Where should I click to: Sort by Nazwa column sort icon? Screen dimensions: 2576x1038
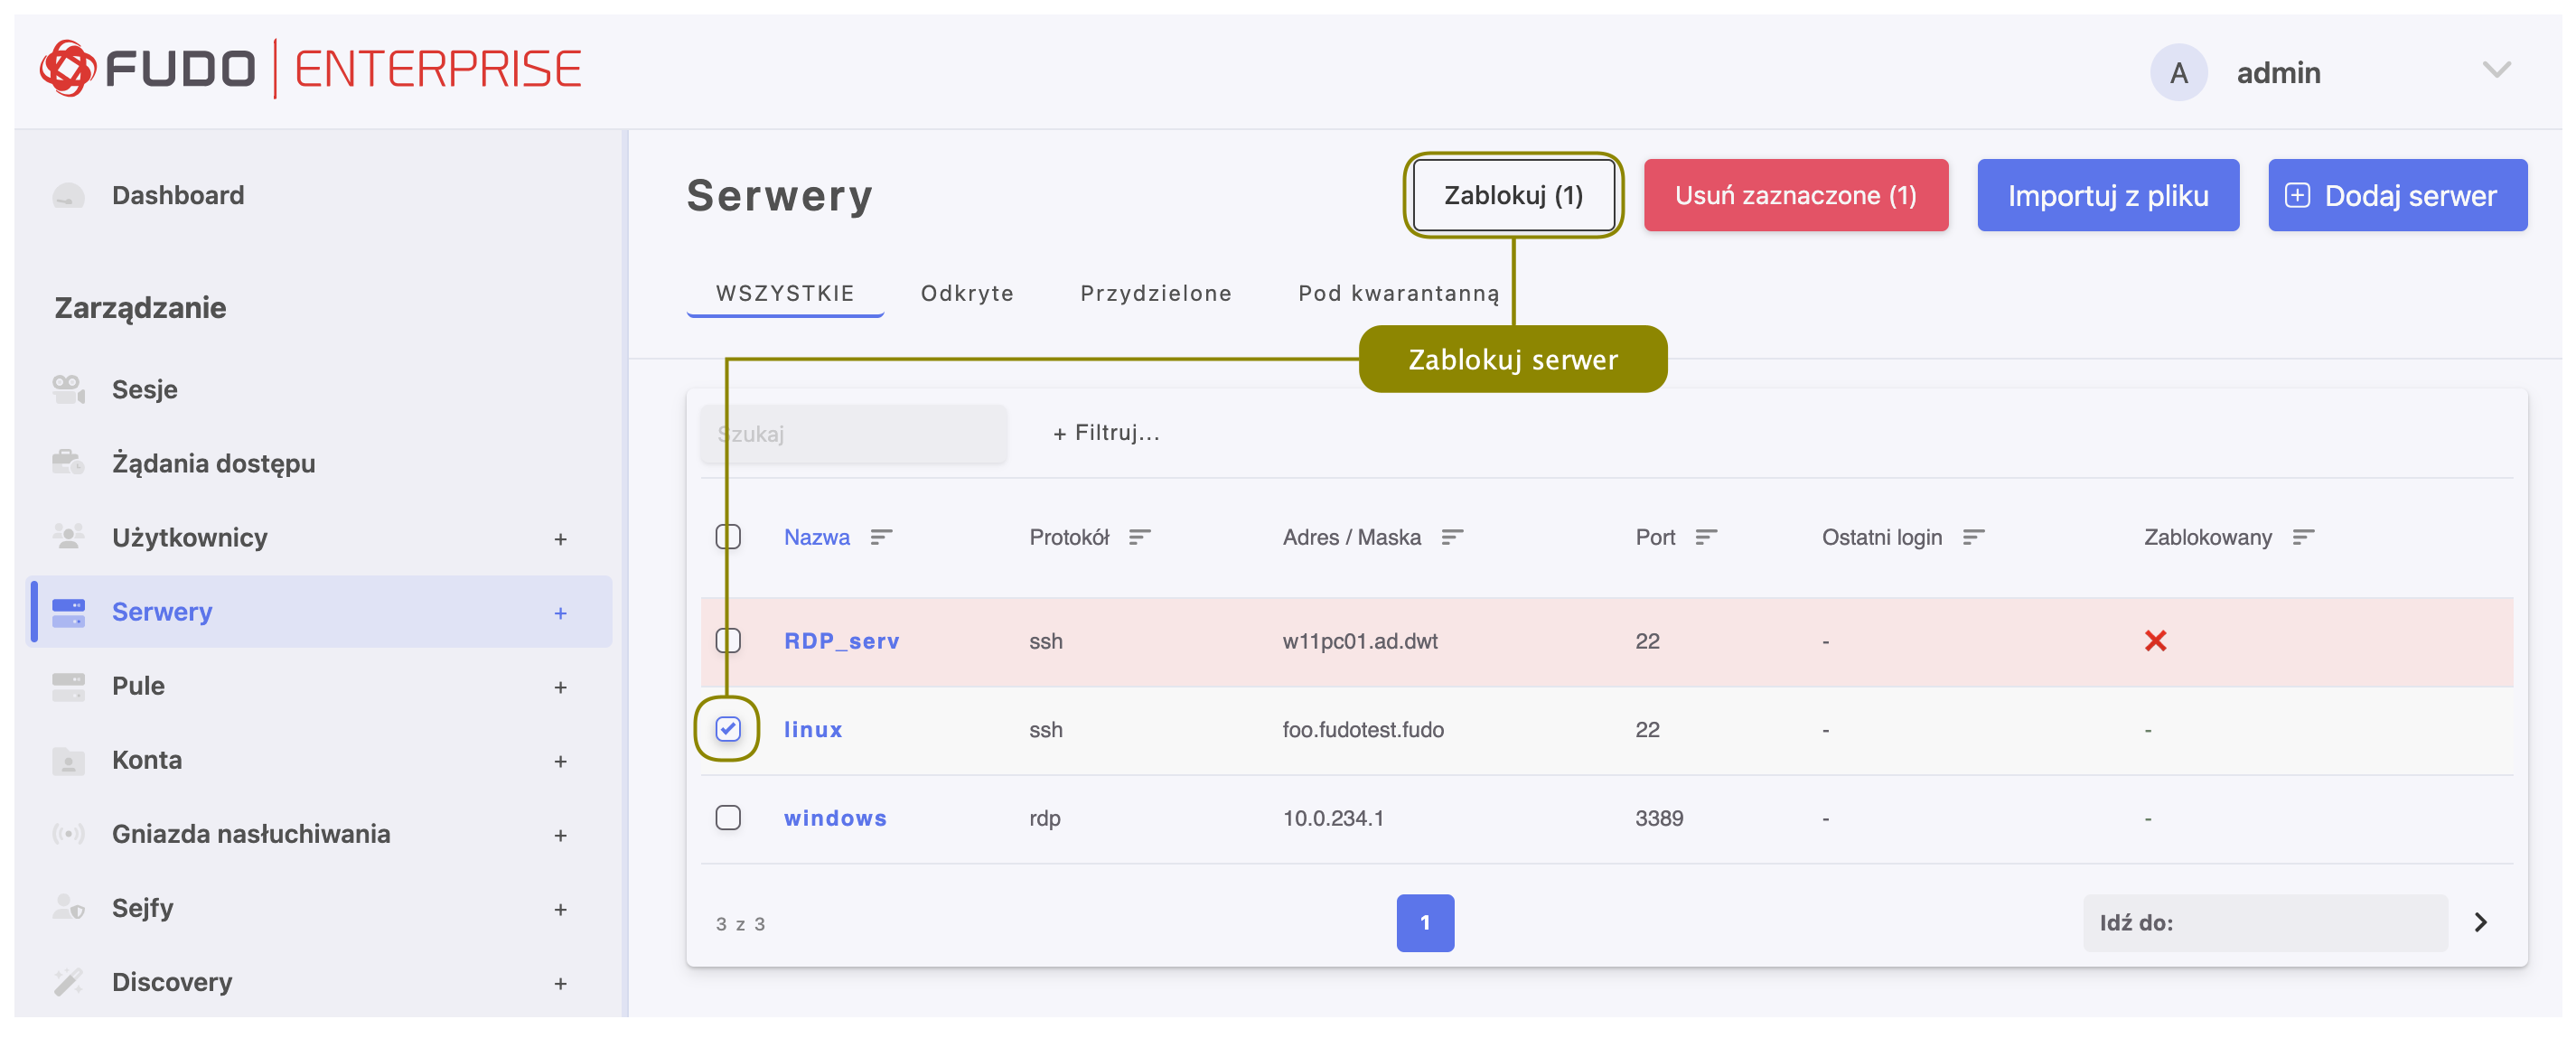[x=880, y=538]
